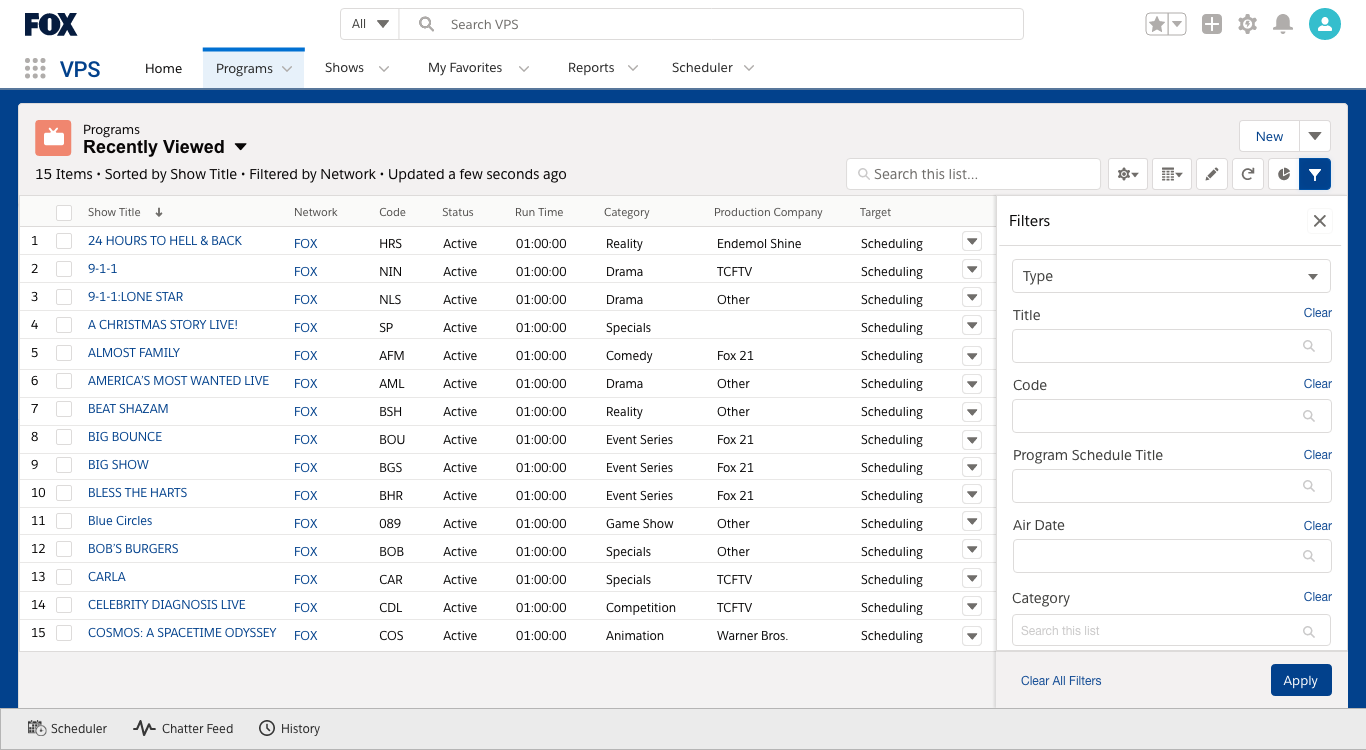Open History in utility bar
Image resolution: width=1366 pixels, height=750 pixels.
290,729
